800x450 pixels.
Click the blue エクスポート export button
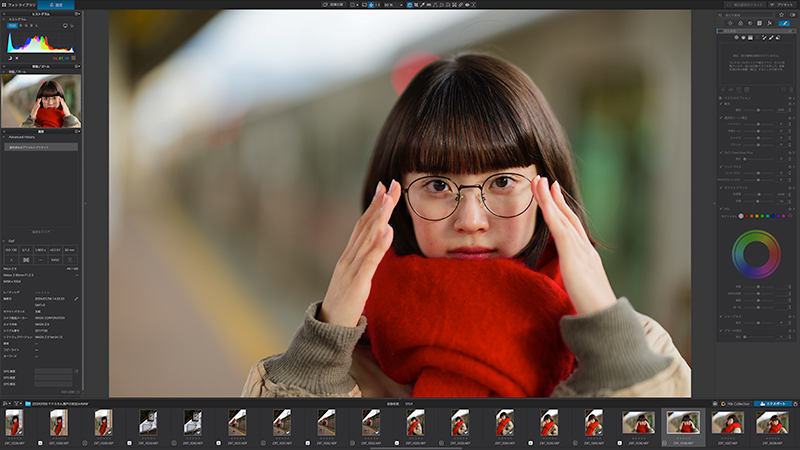(x=773, y=404)
